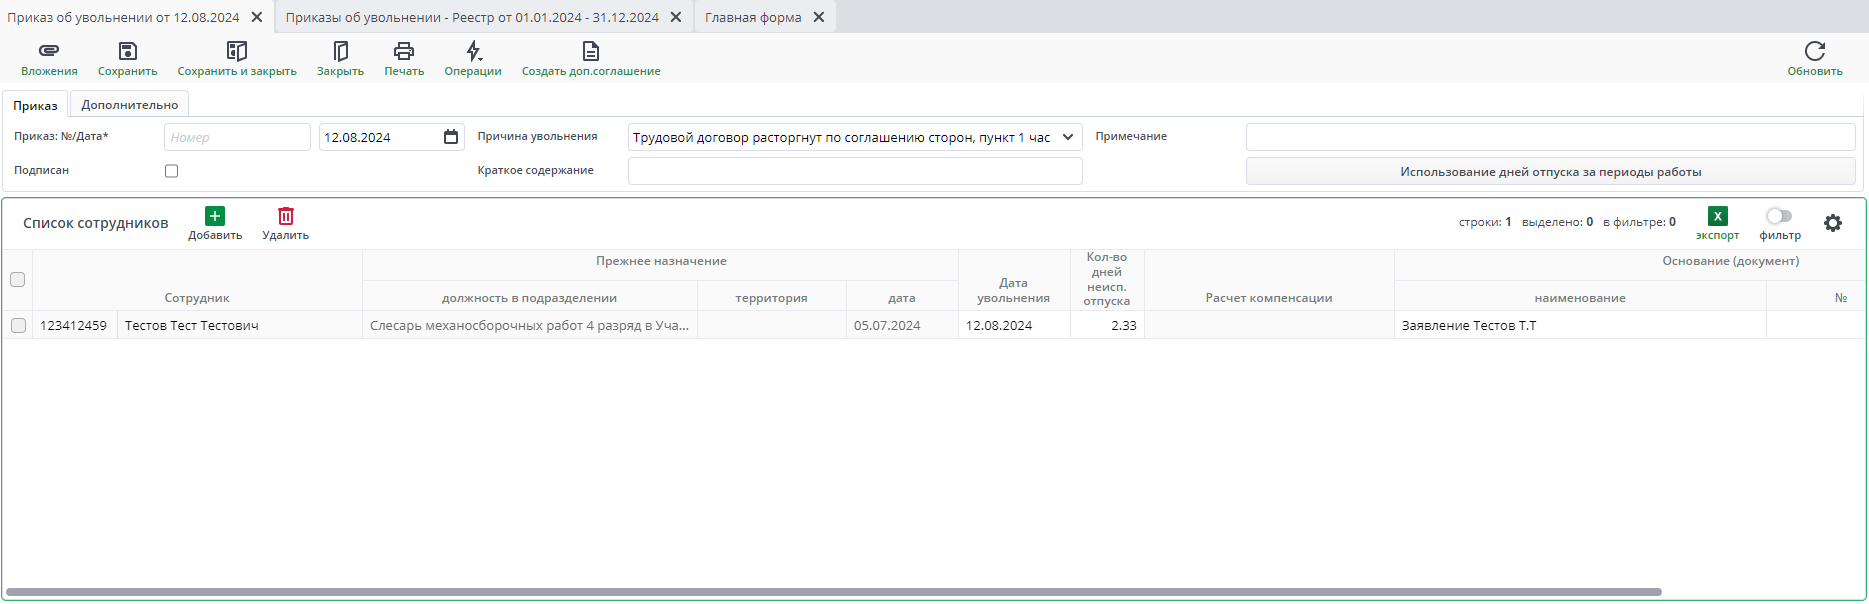Click the 2.33 unused days cell
1869x604 pixels.
point(1107,325)
